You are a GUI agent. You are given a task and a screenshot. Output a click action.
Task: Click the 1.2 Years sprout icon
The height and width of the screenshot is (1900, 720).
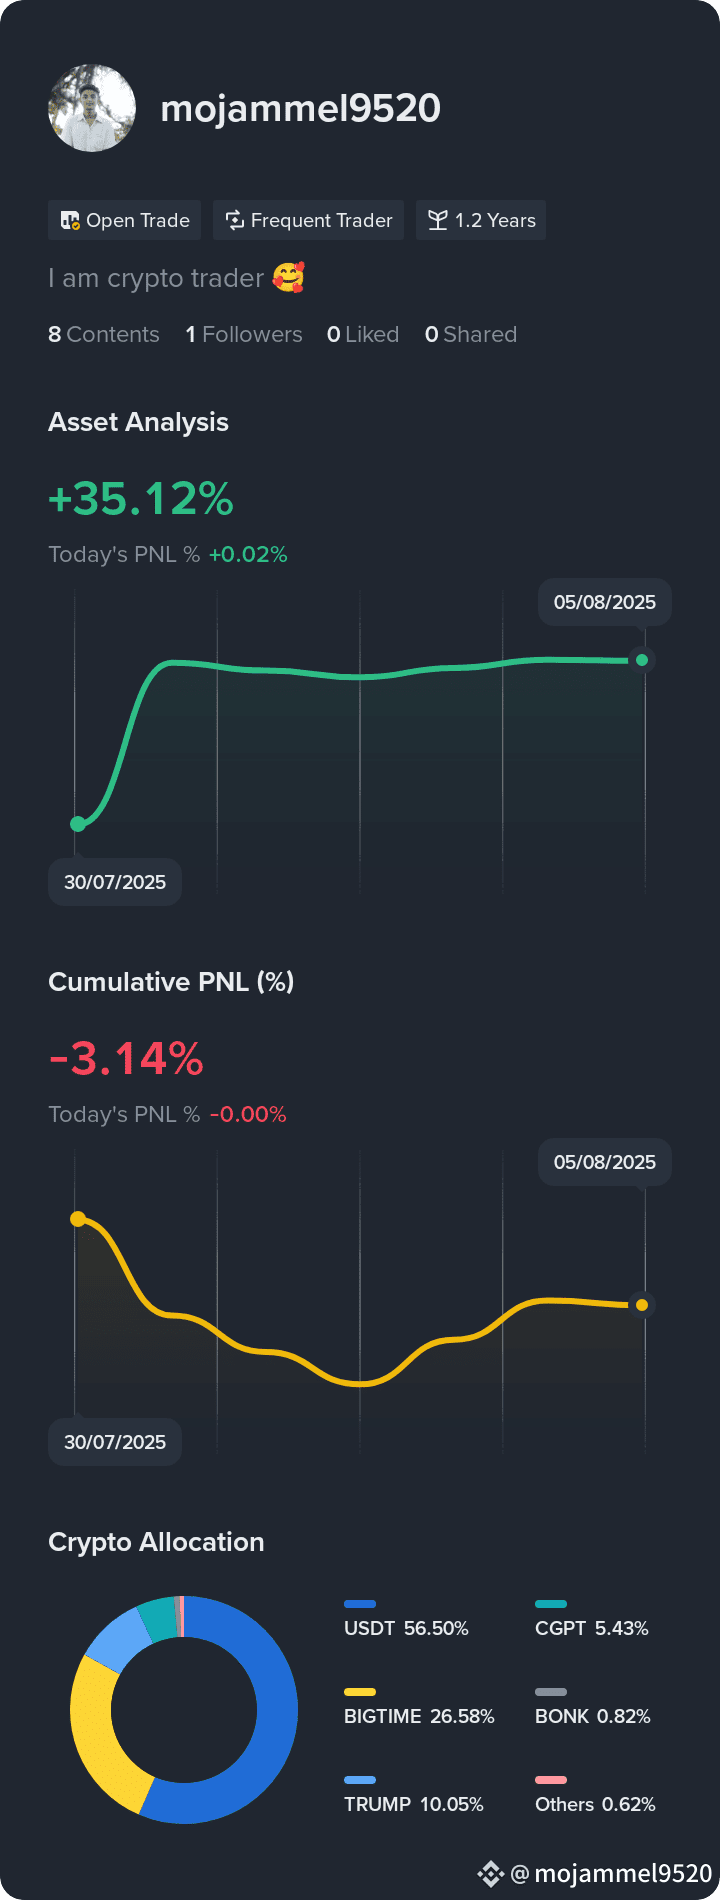[x=438, y=220]
